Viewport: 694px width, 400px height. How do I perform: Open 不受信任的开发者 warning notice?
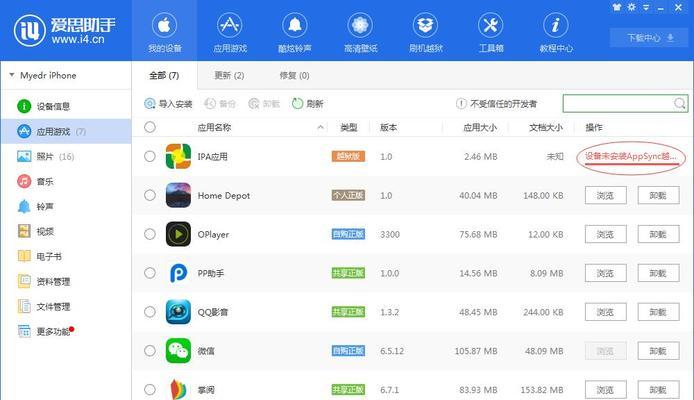pos(496,104)
